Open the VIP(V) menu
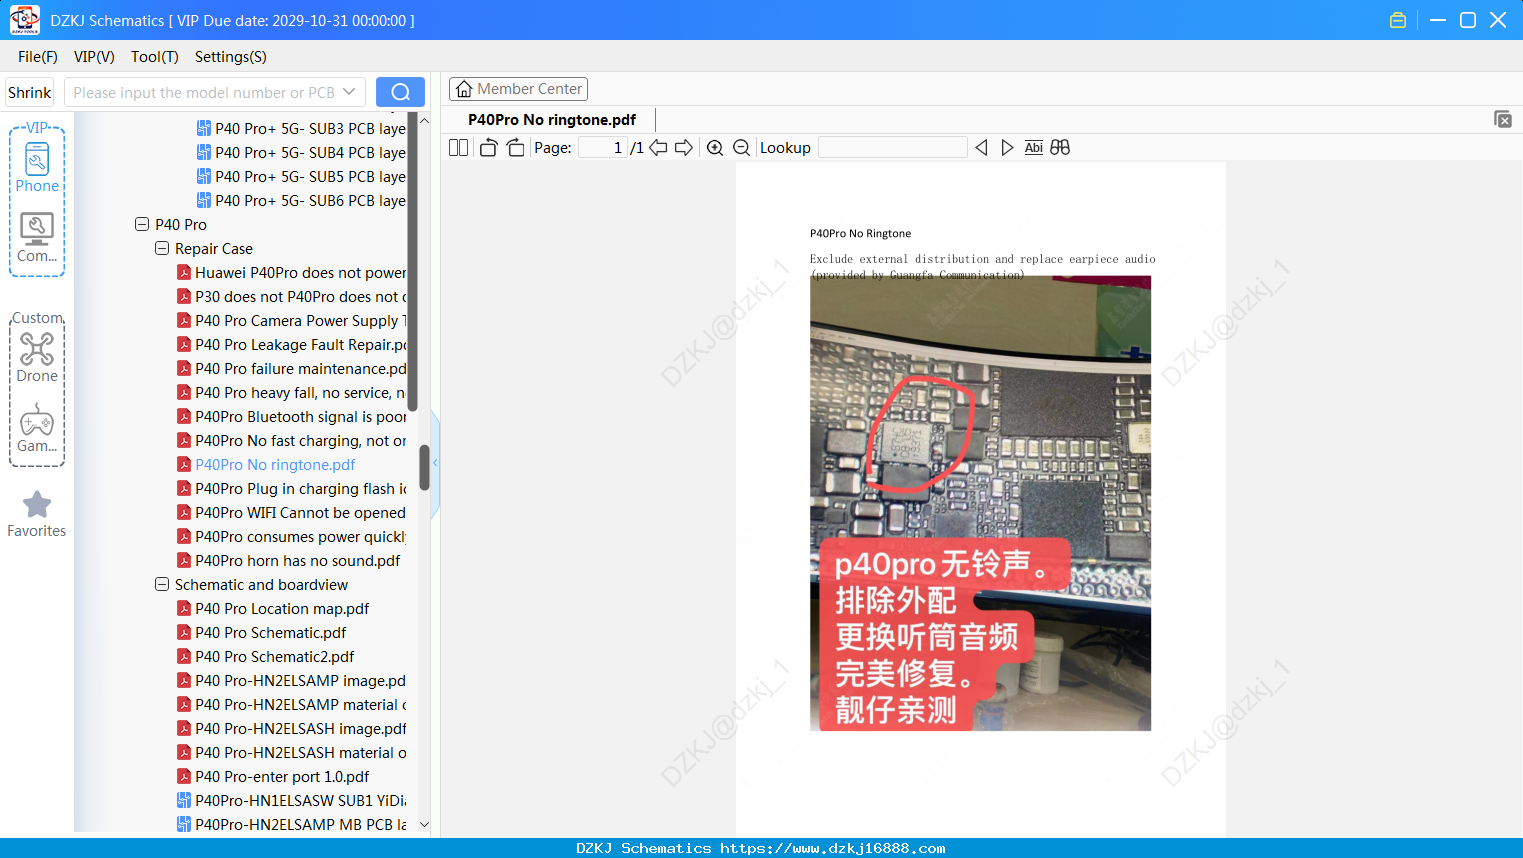The image size is (1523, 858). (94, 57)
